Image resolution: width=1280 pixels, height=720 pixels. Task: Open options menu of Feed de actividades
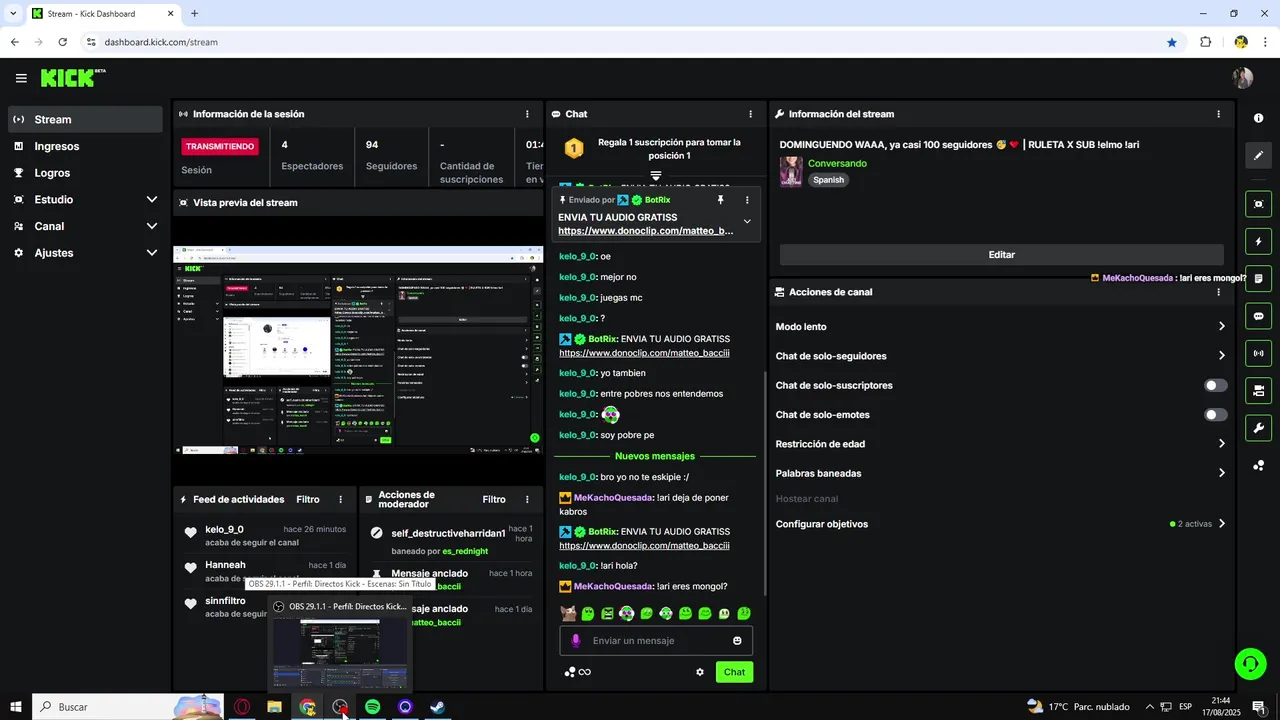pos(340,499)
